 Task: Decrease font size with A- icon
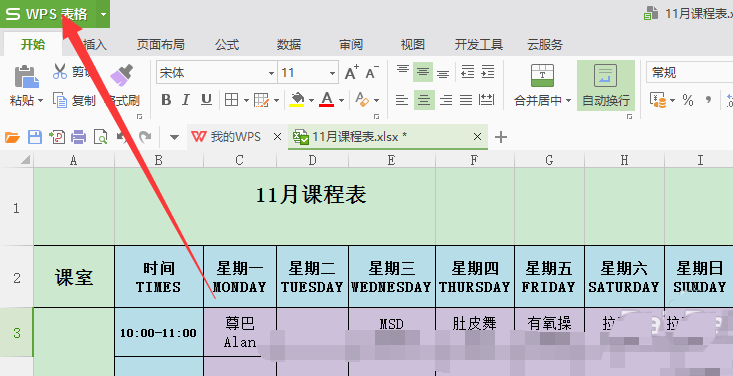click(372, 72)
